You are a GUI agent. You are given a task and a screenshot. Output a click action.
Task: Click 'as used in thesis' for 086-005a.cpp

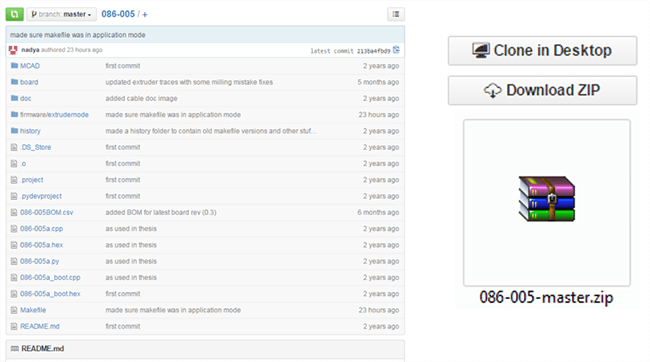point(131,228)
